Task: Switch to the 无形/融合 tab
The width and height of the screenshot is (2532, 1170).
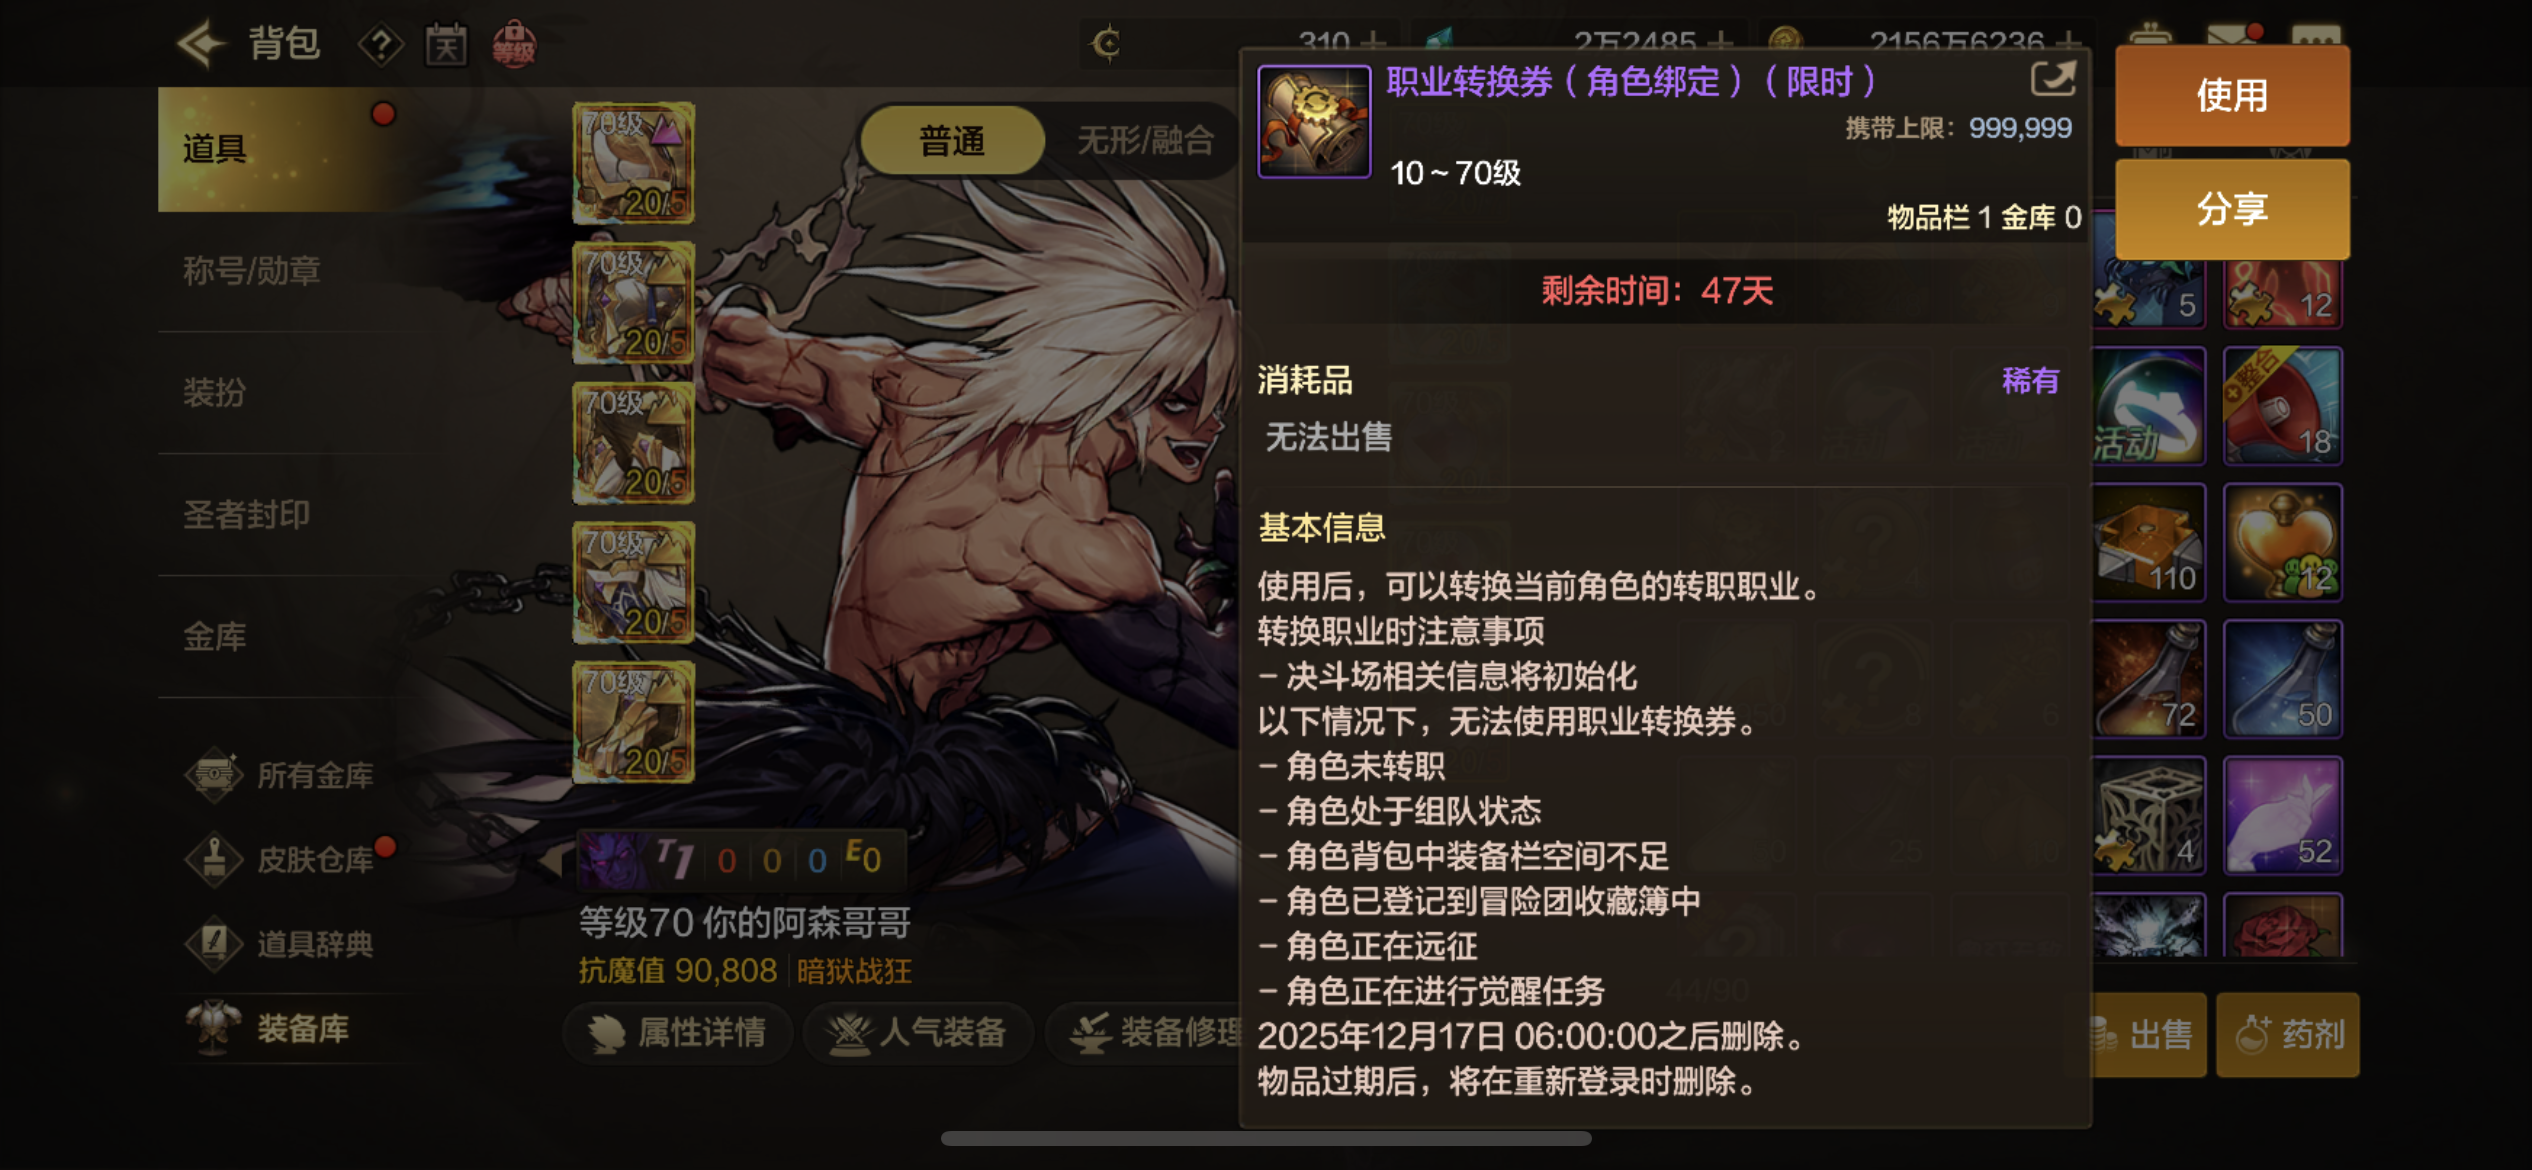Action: (x=1145, y=141)
